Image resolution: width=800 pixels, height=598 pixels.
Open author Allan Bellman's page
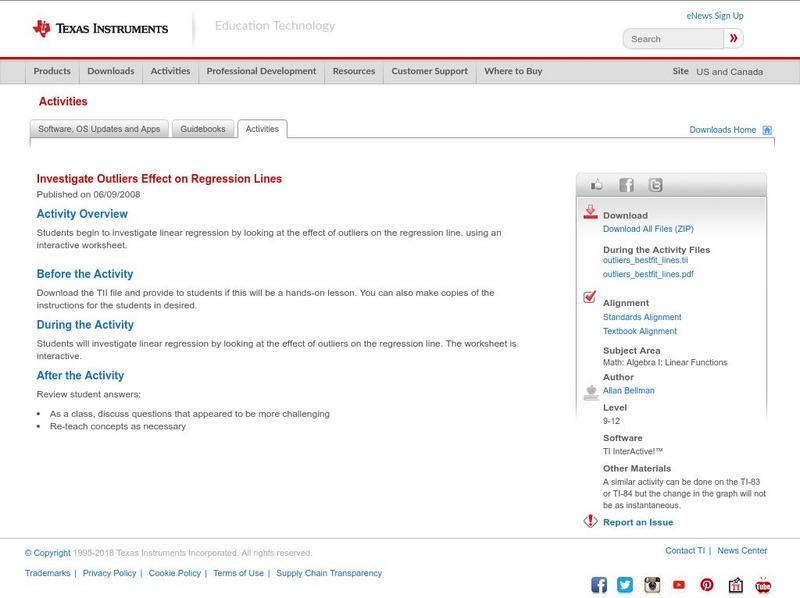click(629, 390)
